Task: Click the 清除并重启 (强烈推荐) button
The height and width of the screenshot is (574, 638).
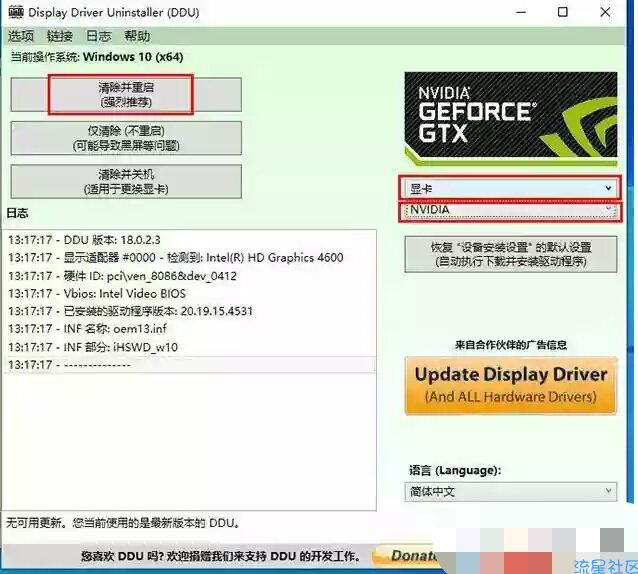Action: (x=126, y=94)
